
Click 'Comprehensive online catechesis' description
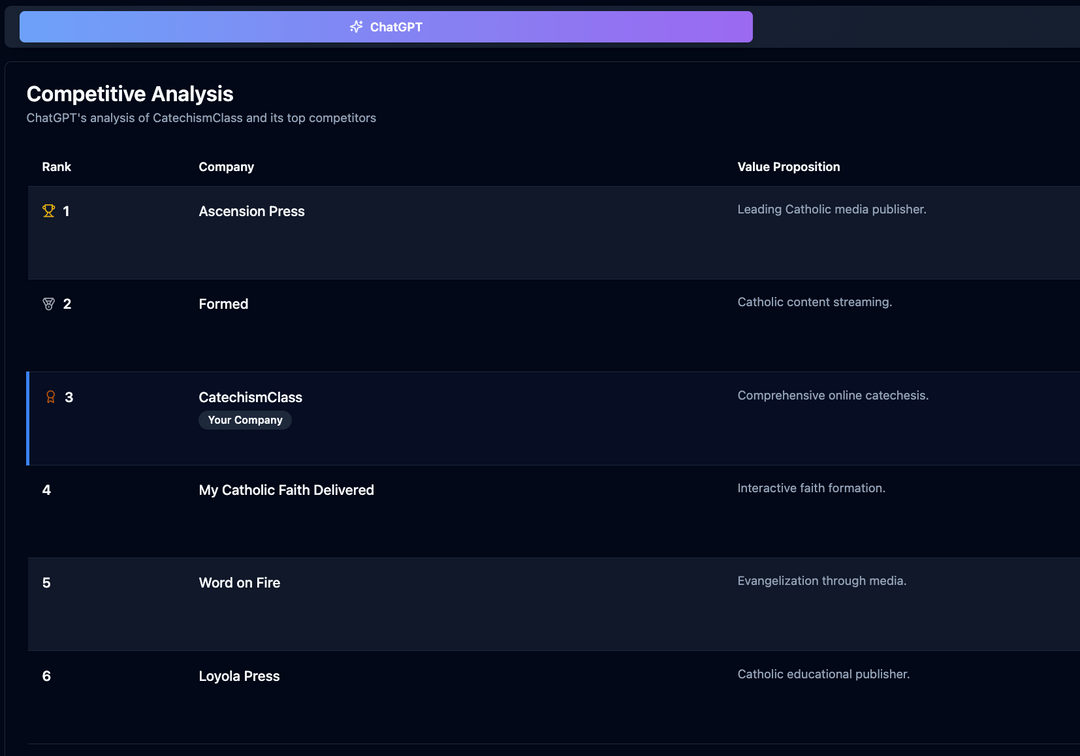click(832, 395)
